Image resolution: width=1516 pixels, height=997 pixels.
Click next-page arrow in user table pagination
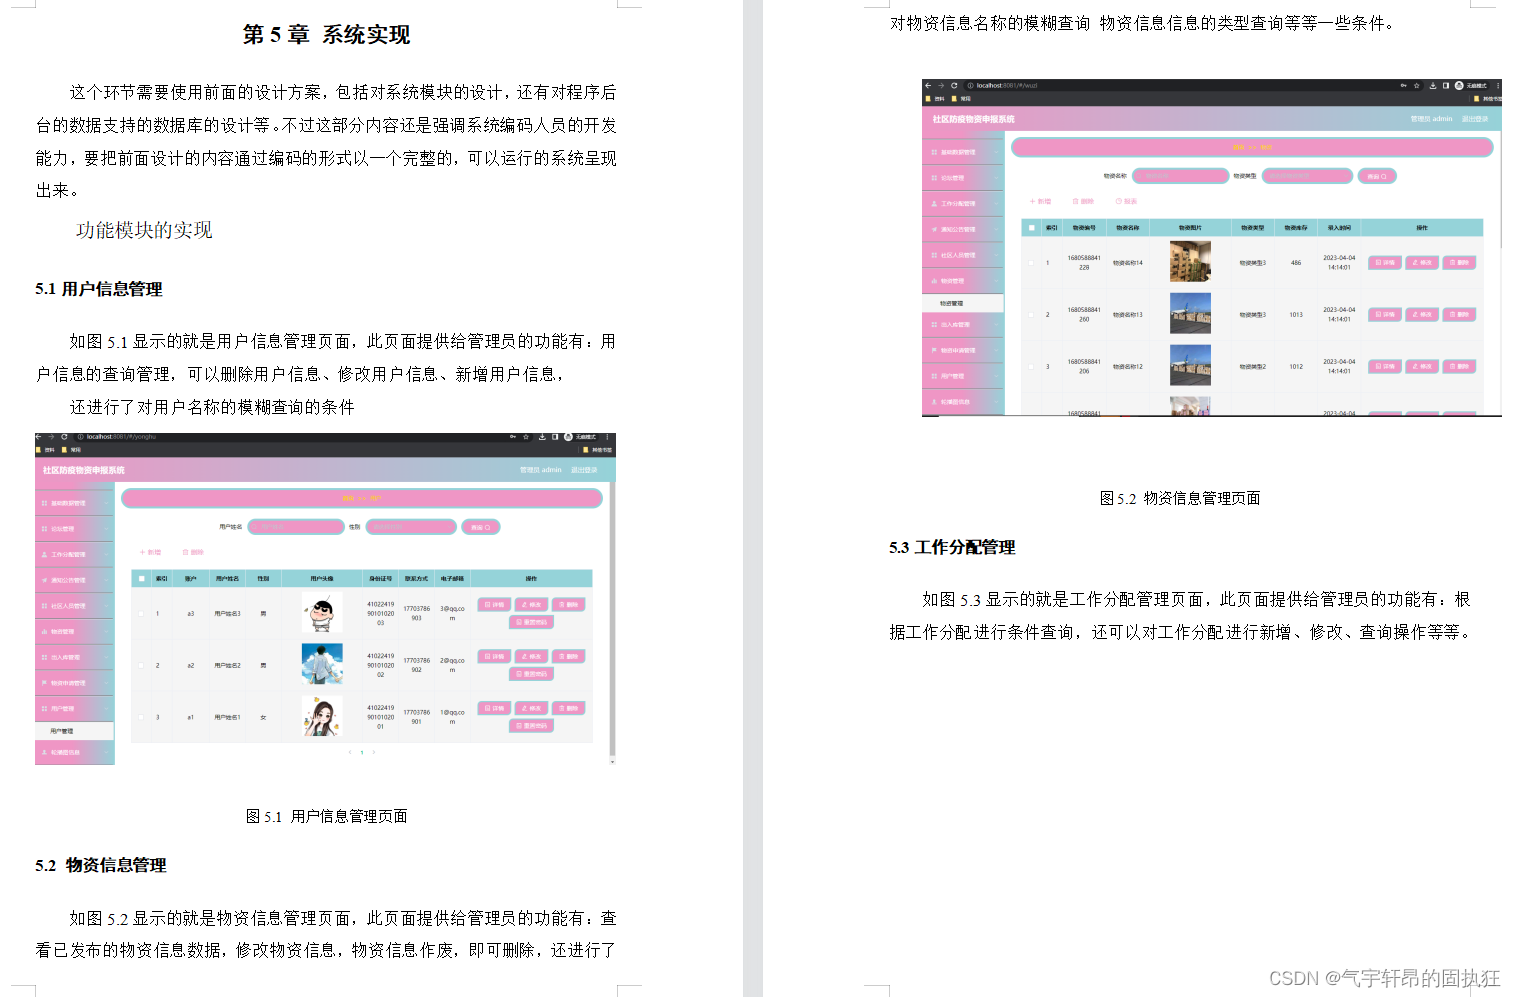374,752
